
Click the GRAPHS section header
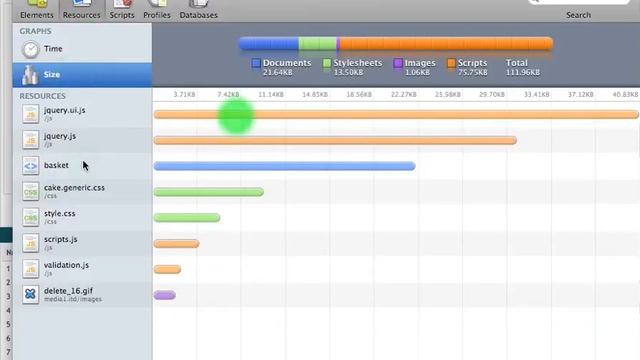(x=36, y=31)
